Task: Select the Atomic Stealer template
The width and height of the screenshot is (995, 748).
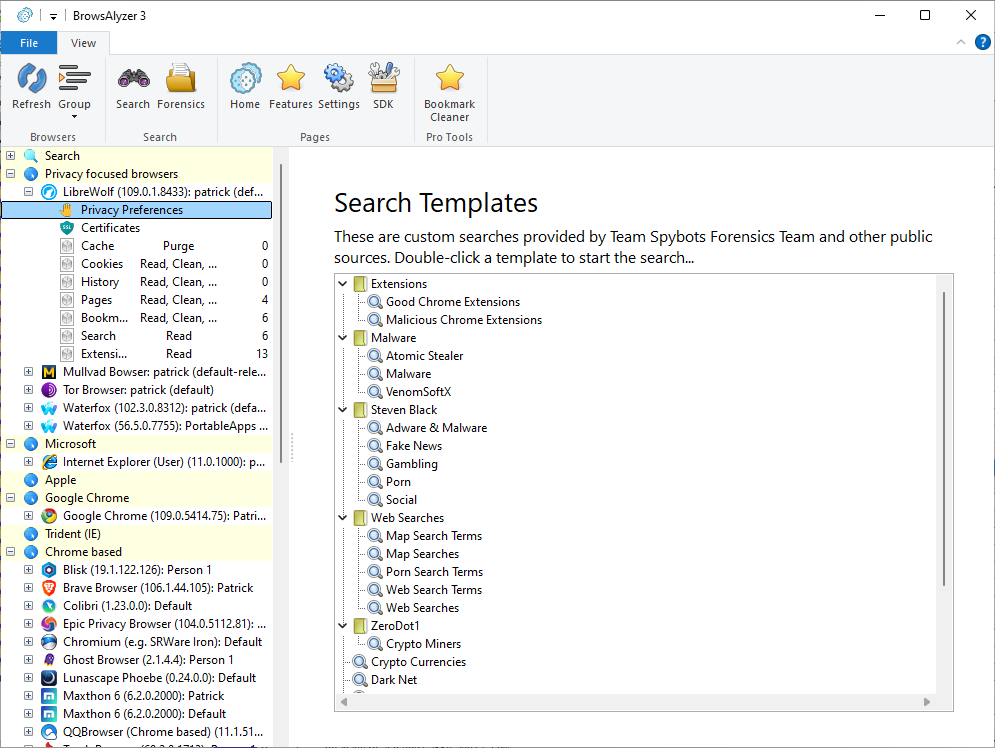Action: click(x=424, y=356)
